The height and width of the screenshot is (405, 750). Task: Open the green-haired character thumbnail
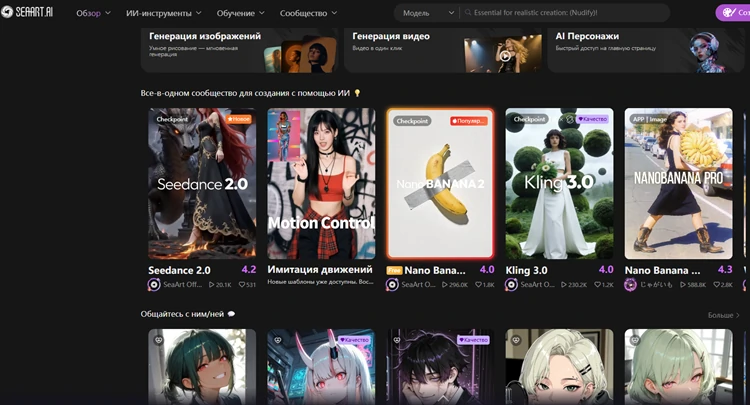(x=202, y=367)
